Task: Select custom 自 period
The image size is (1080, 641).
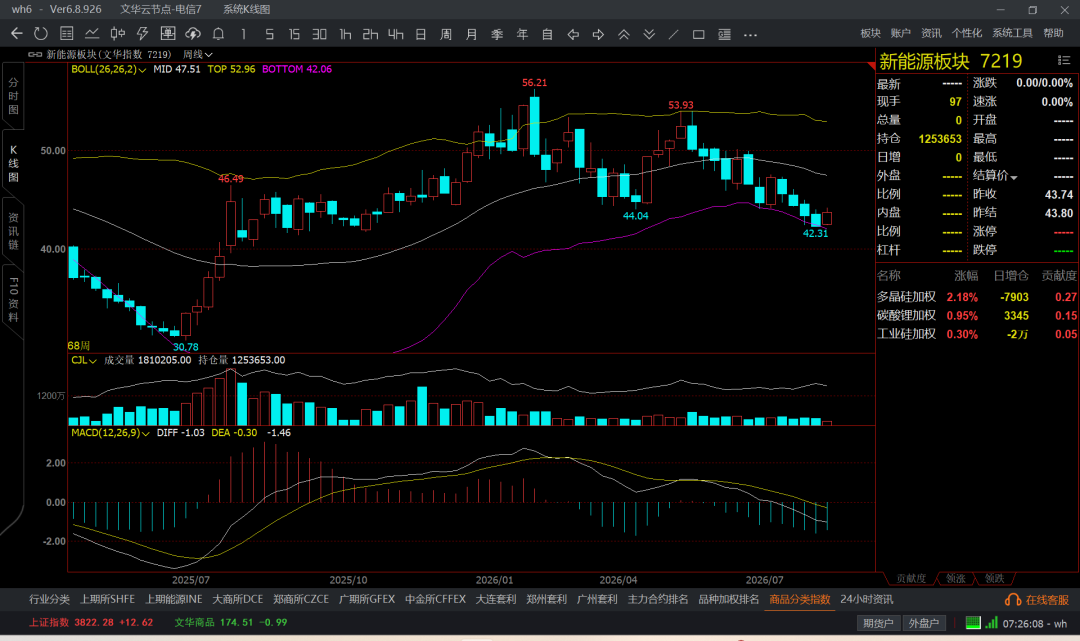Action: point(548,34)
